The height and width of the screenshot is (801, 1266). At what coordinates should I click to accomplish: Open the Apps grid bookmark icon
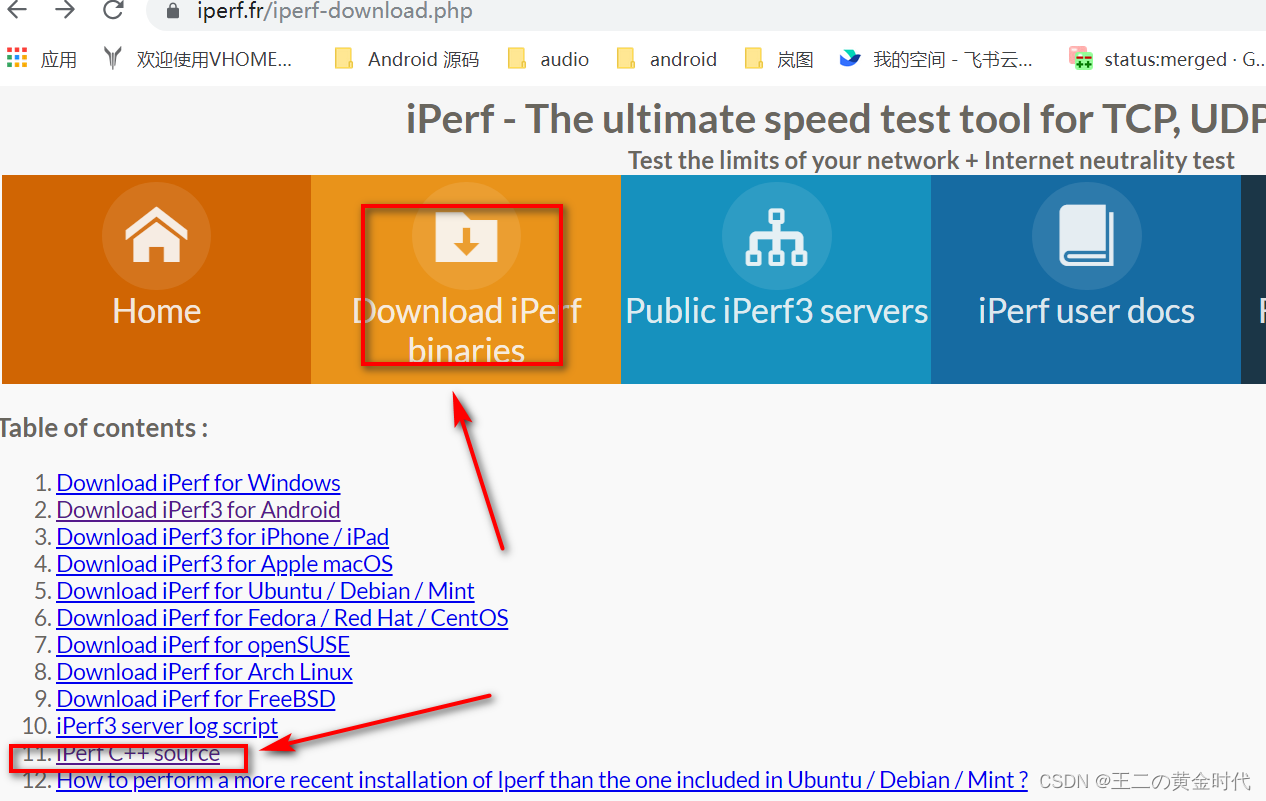click(x=17, y=58)
